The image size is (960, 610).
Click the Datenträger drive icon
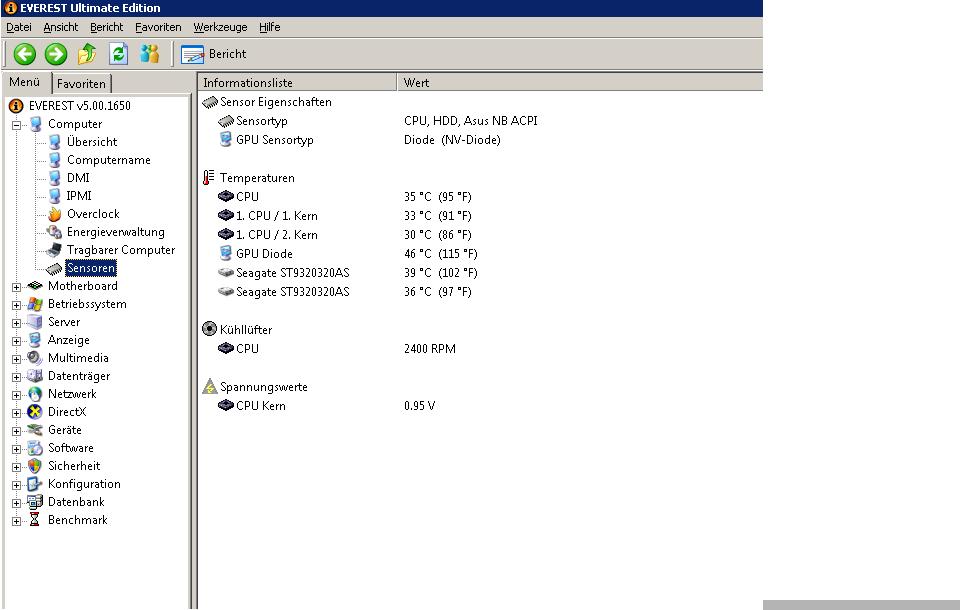[x=35, y=376]
